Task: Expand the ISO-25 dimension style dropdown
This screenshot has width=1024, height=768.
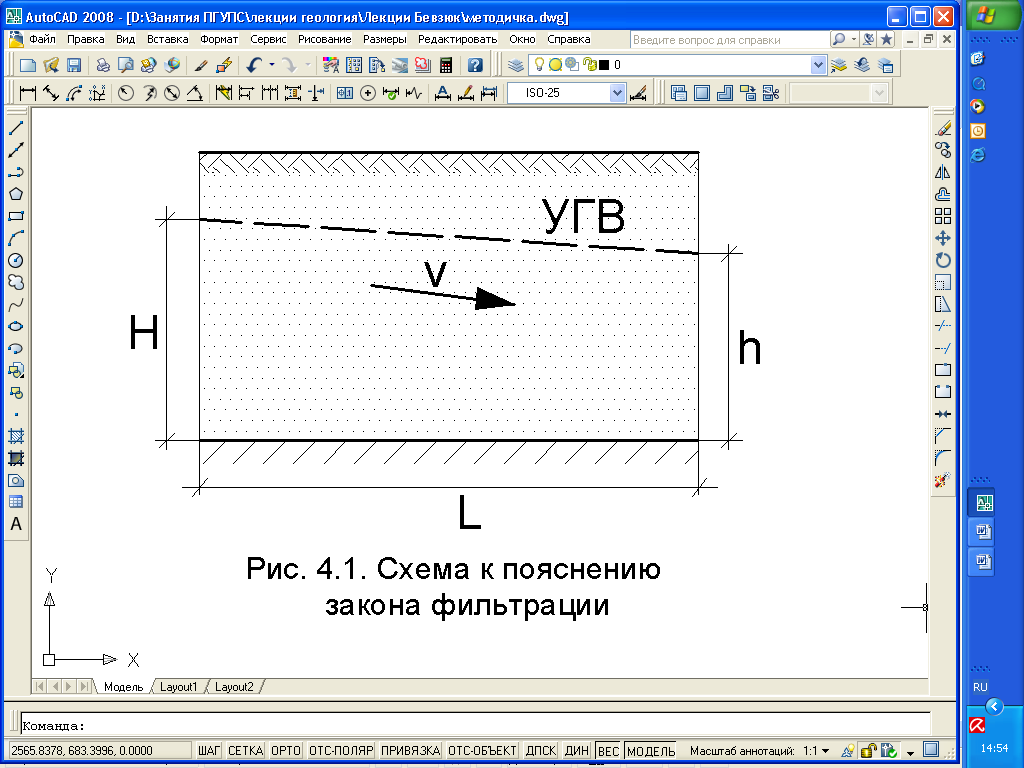Action: [x=617, y=93]
